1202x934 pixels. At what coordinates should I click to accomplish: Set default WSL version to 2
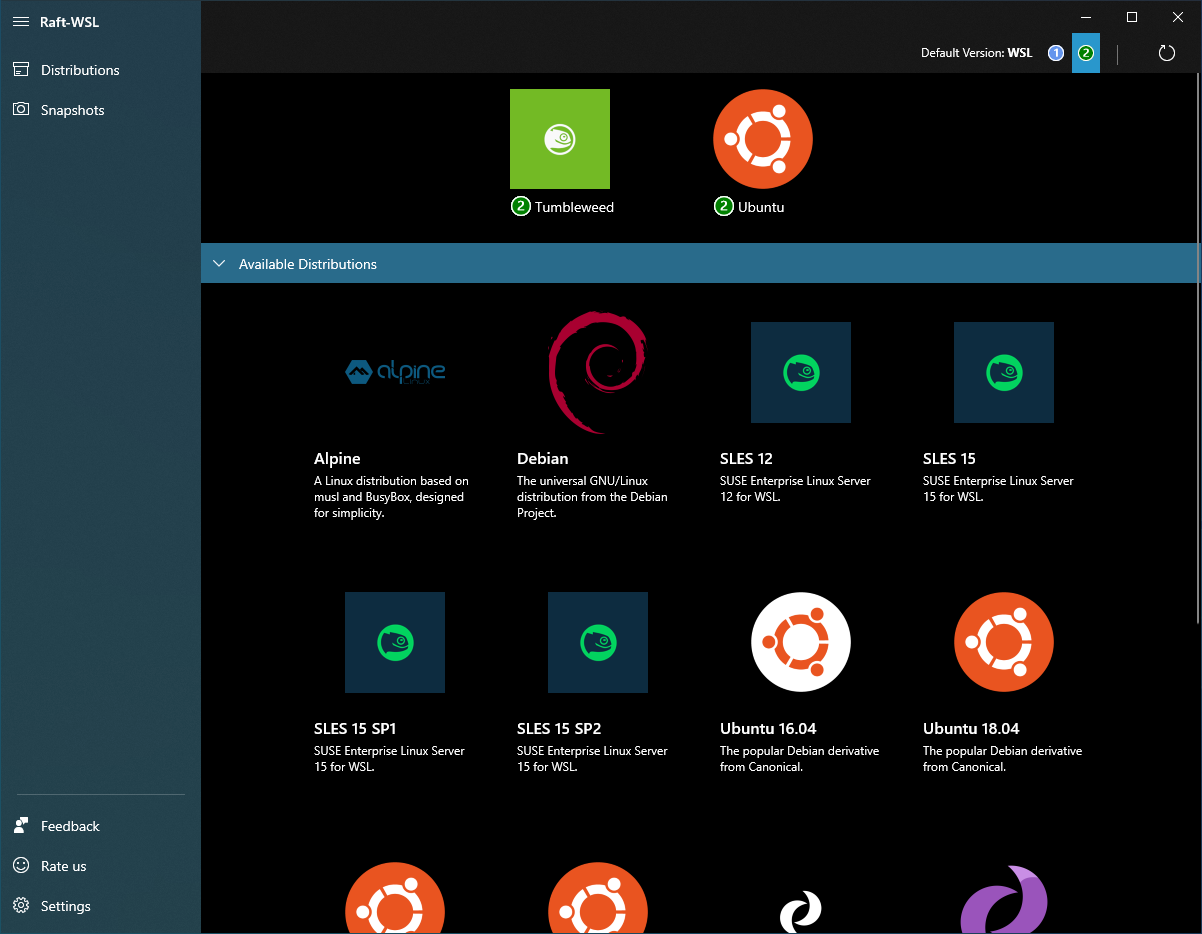click(1086, 53)
